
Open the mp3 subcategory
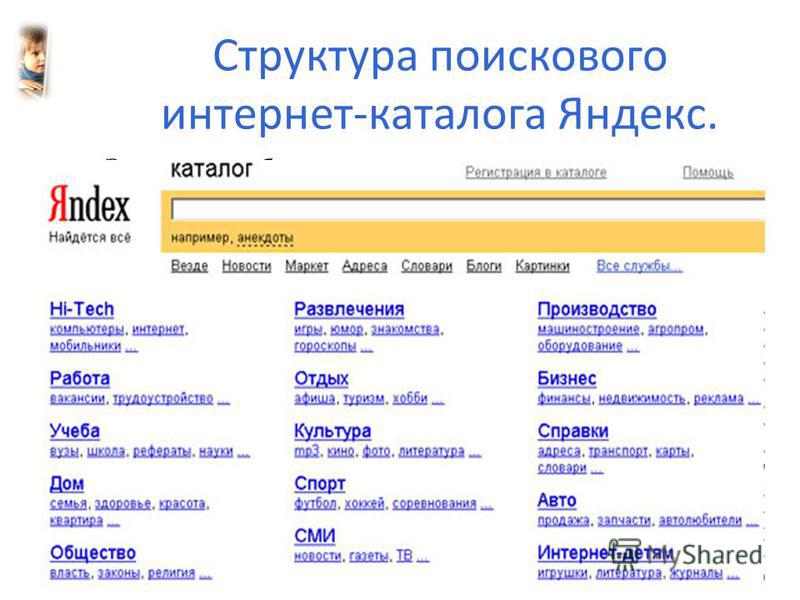(306, 452)
